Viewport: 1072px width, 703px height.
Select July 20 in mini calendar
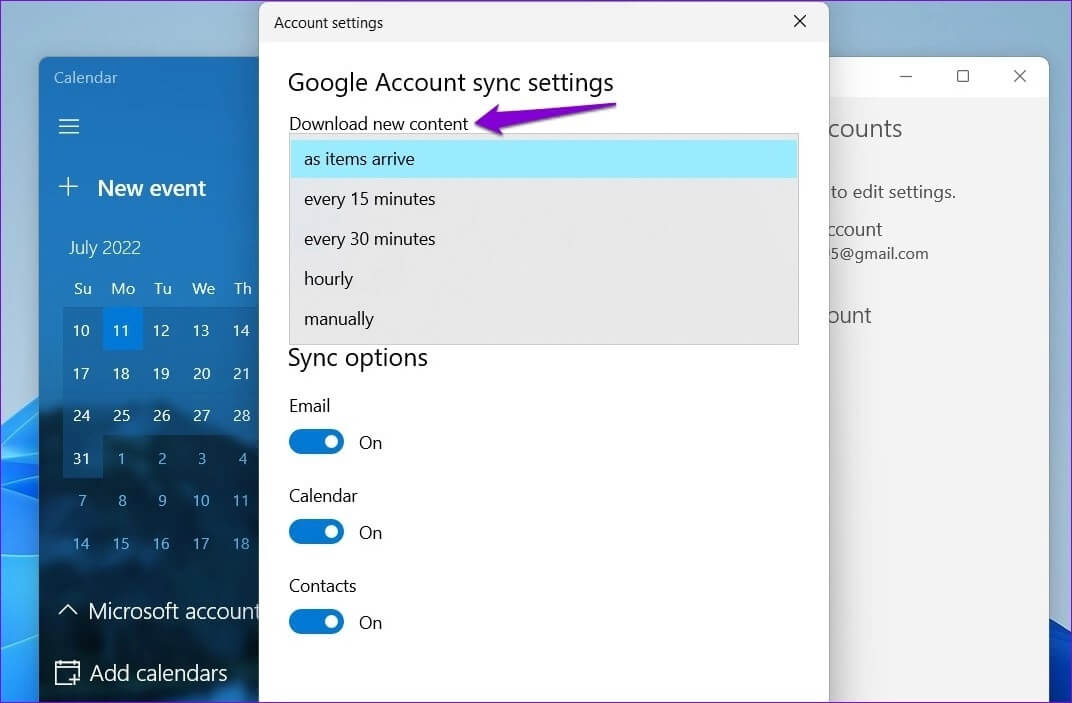point(201,373)
